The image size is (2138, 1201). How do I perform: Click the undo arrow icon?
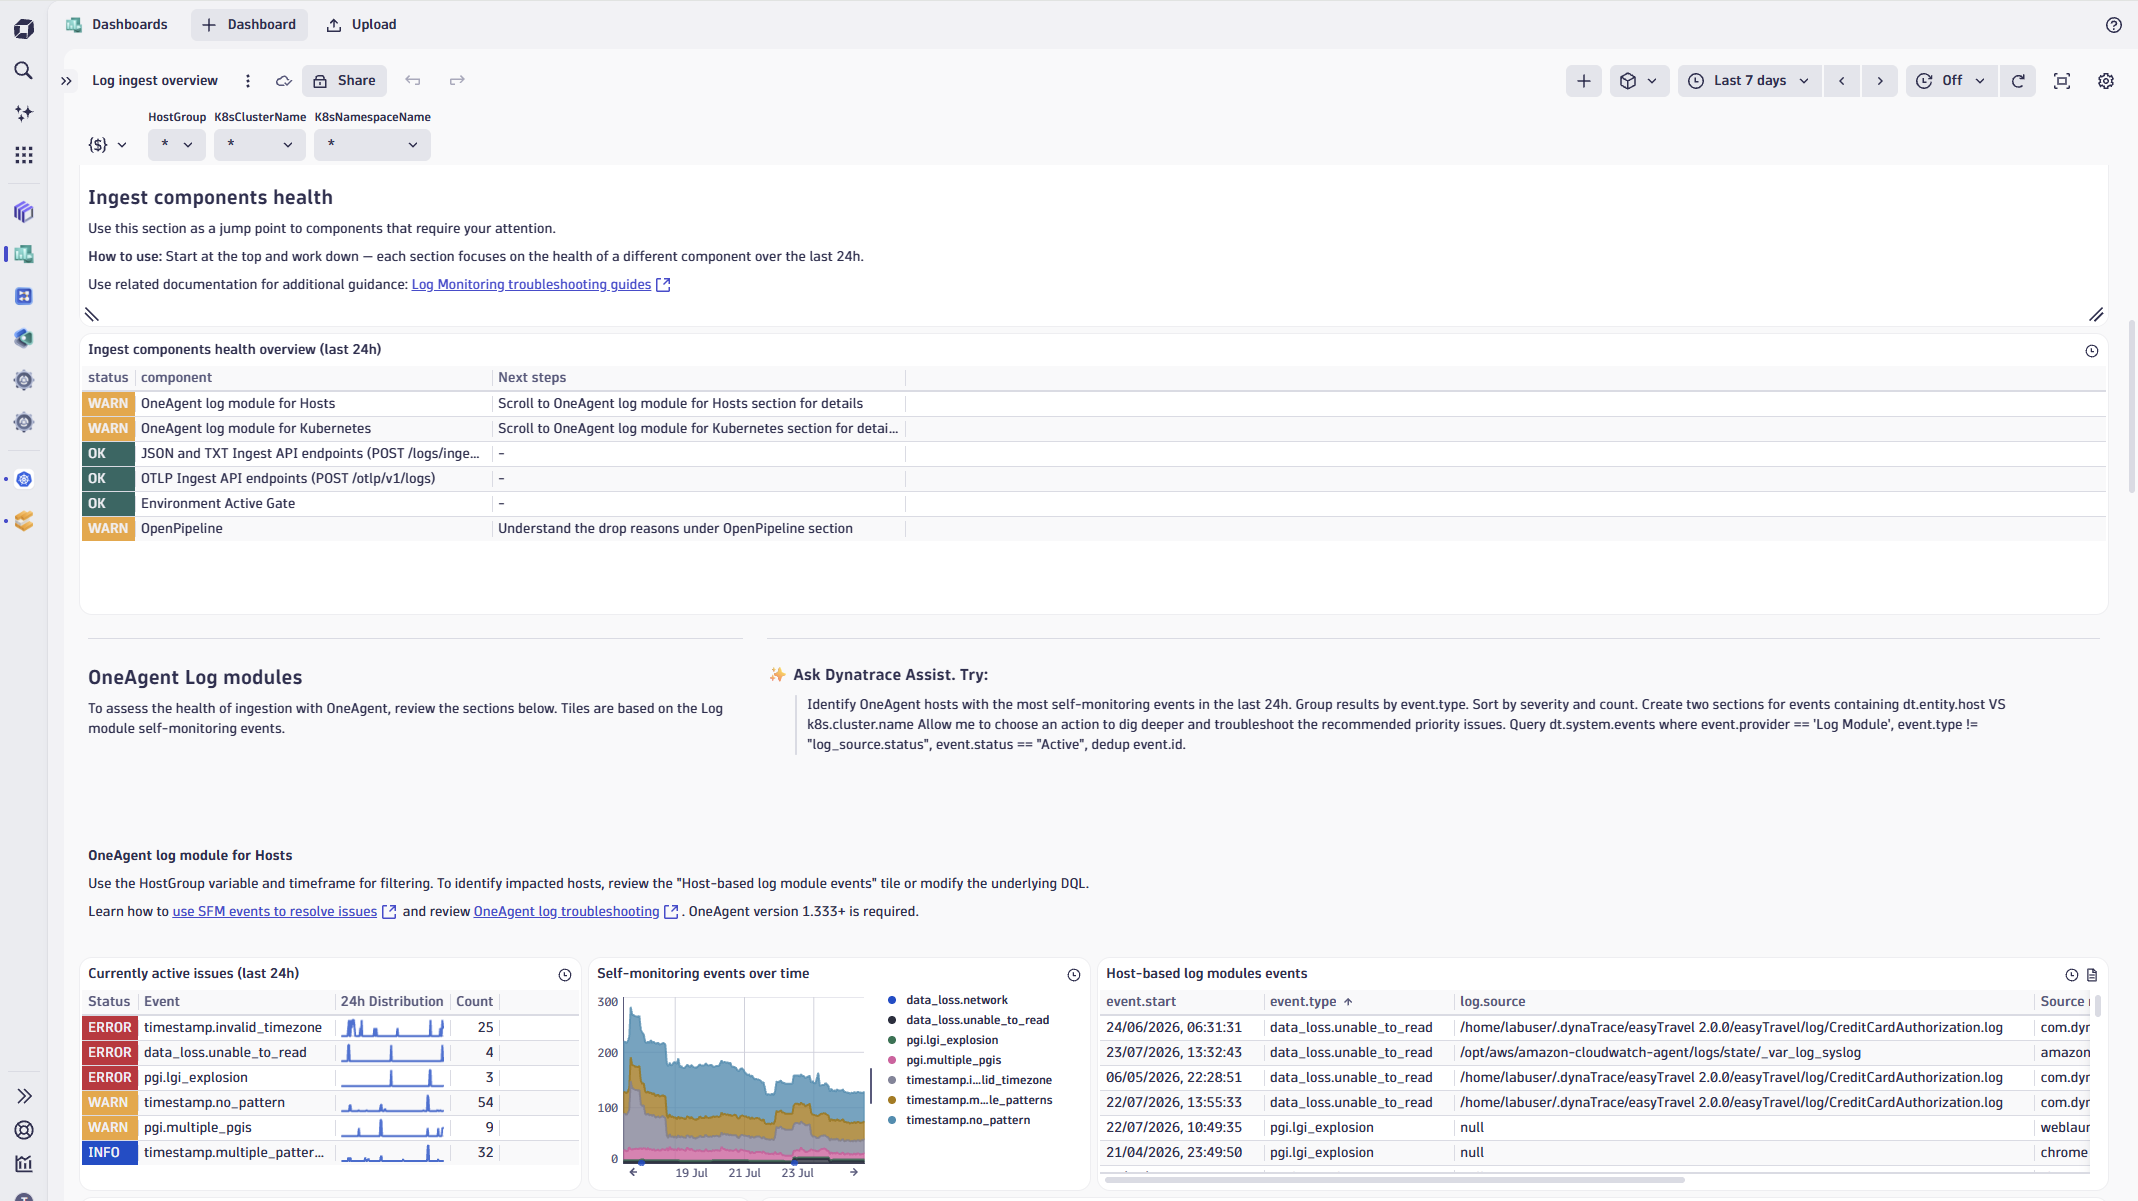413,81
